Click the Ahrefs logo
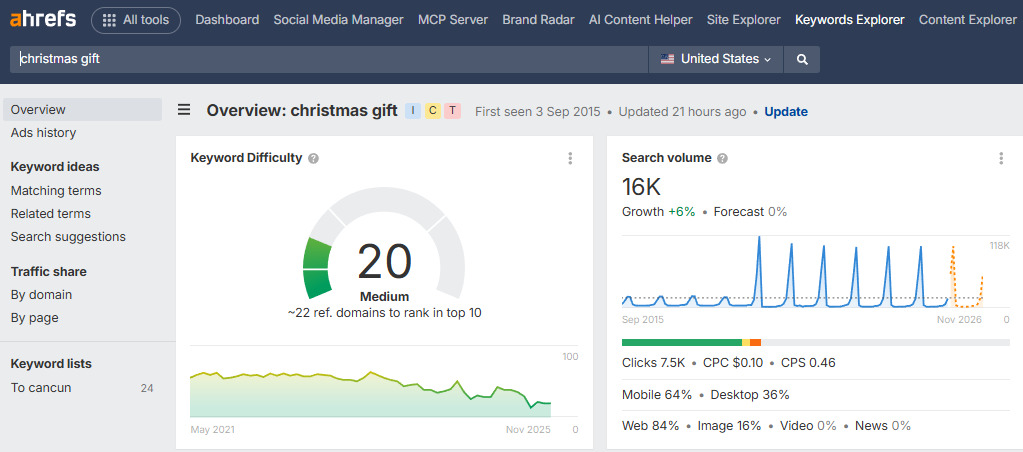The image size is (1023, 452). point(42,20)
